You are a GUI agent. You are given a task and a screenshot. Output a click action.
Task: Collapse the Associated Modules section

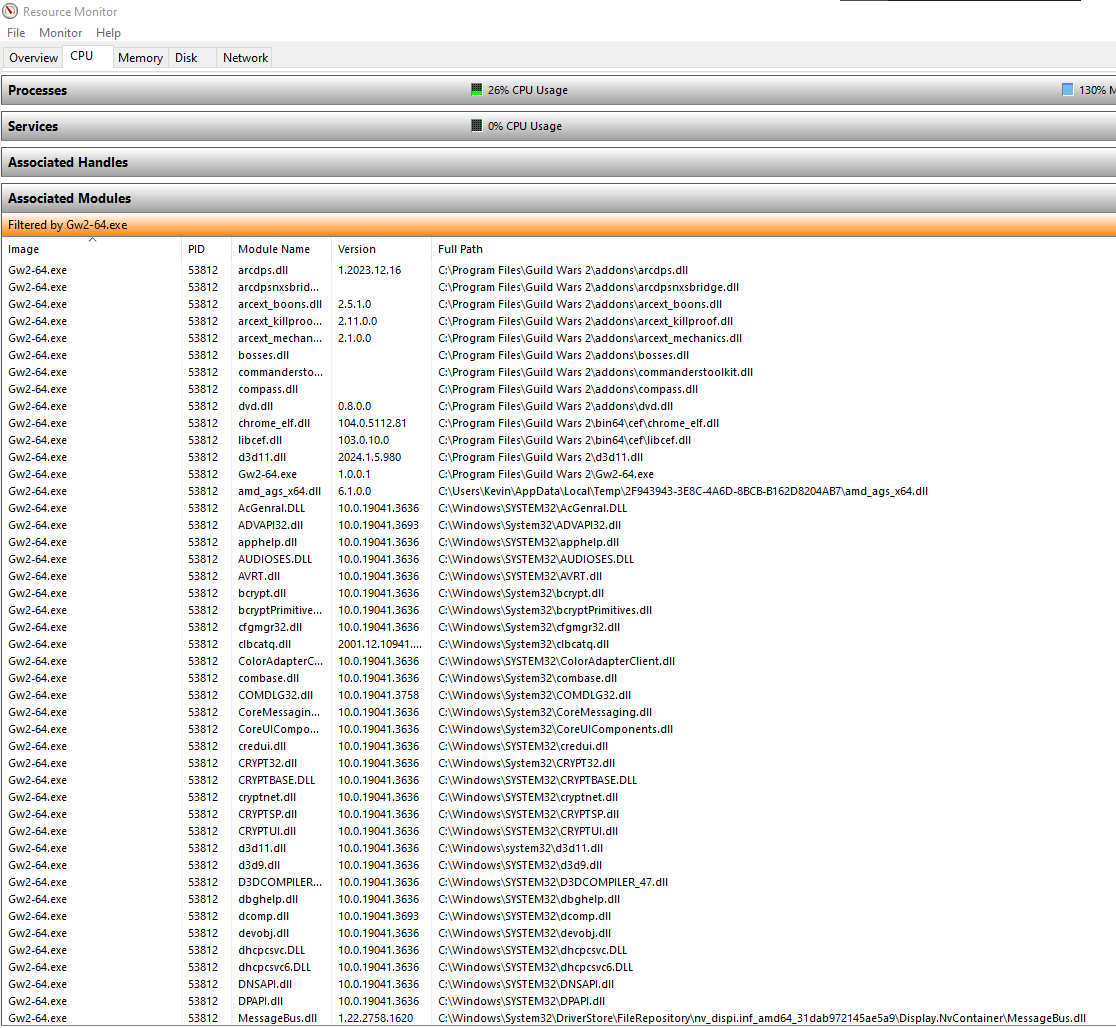point(559,198)
